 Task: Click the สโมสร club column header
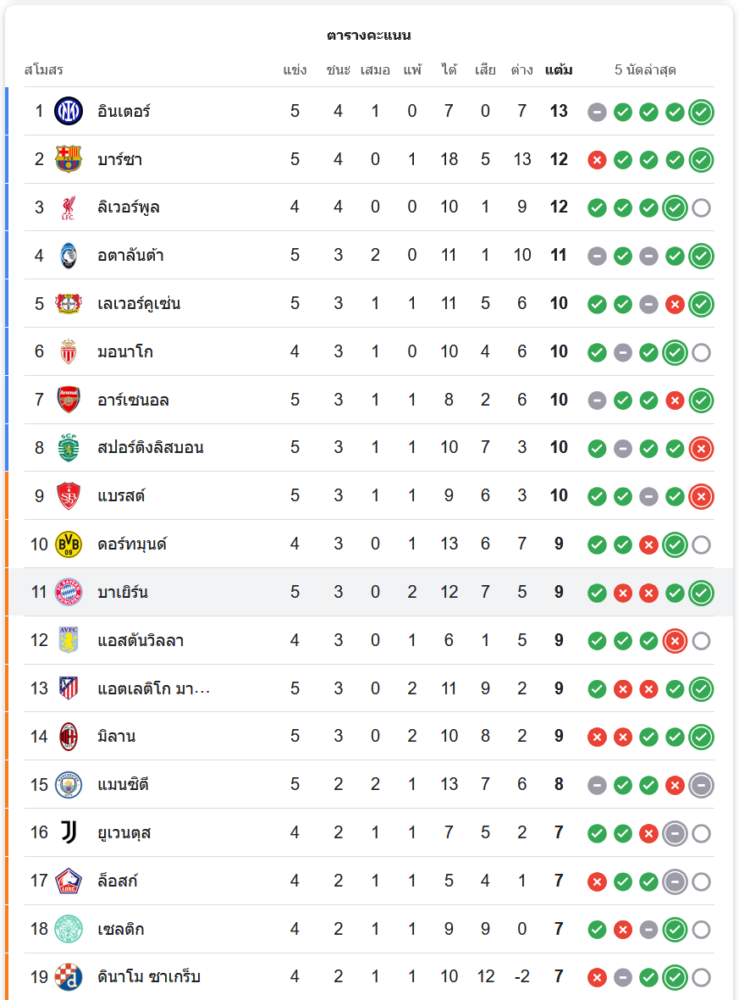pos(44,70)
